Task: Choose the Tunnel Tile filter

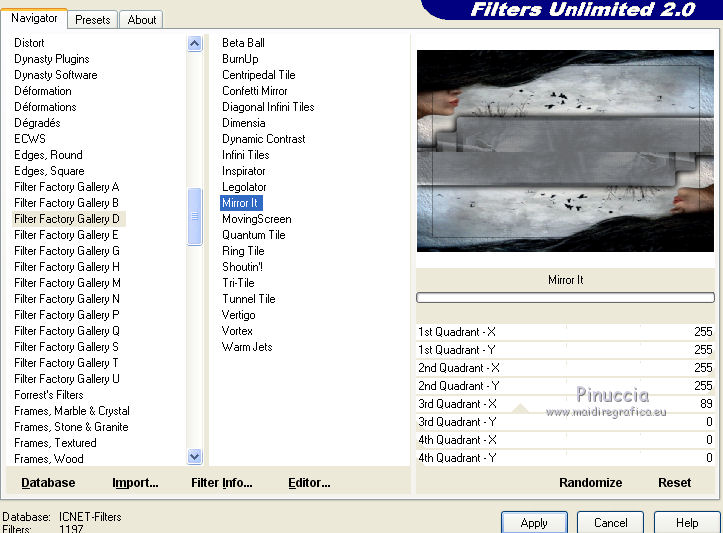Action: tap(249, 299)
